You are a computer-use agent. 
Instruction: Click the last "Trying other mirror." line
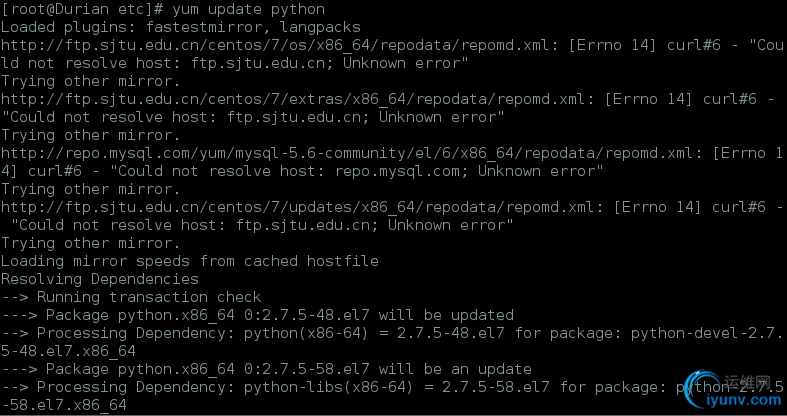pyautogui.click(x=91, y=243)
